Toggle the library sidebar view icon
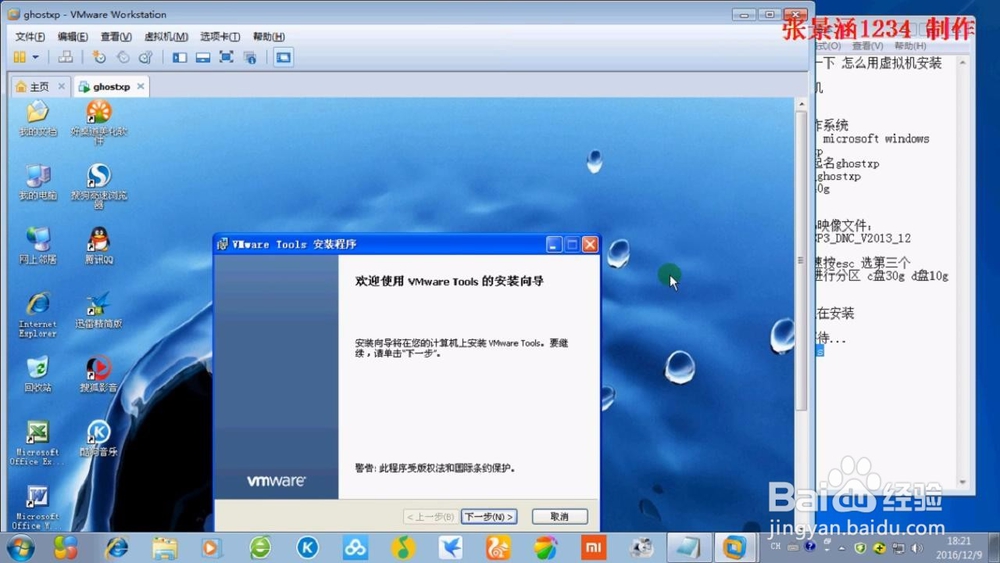This screenshot has width=1000, height=563. coord(180,57)
